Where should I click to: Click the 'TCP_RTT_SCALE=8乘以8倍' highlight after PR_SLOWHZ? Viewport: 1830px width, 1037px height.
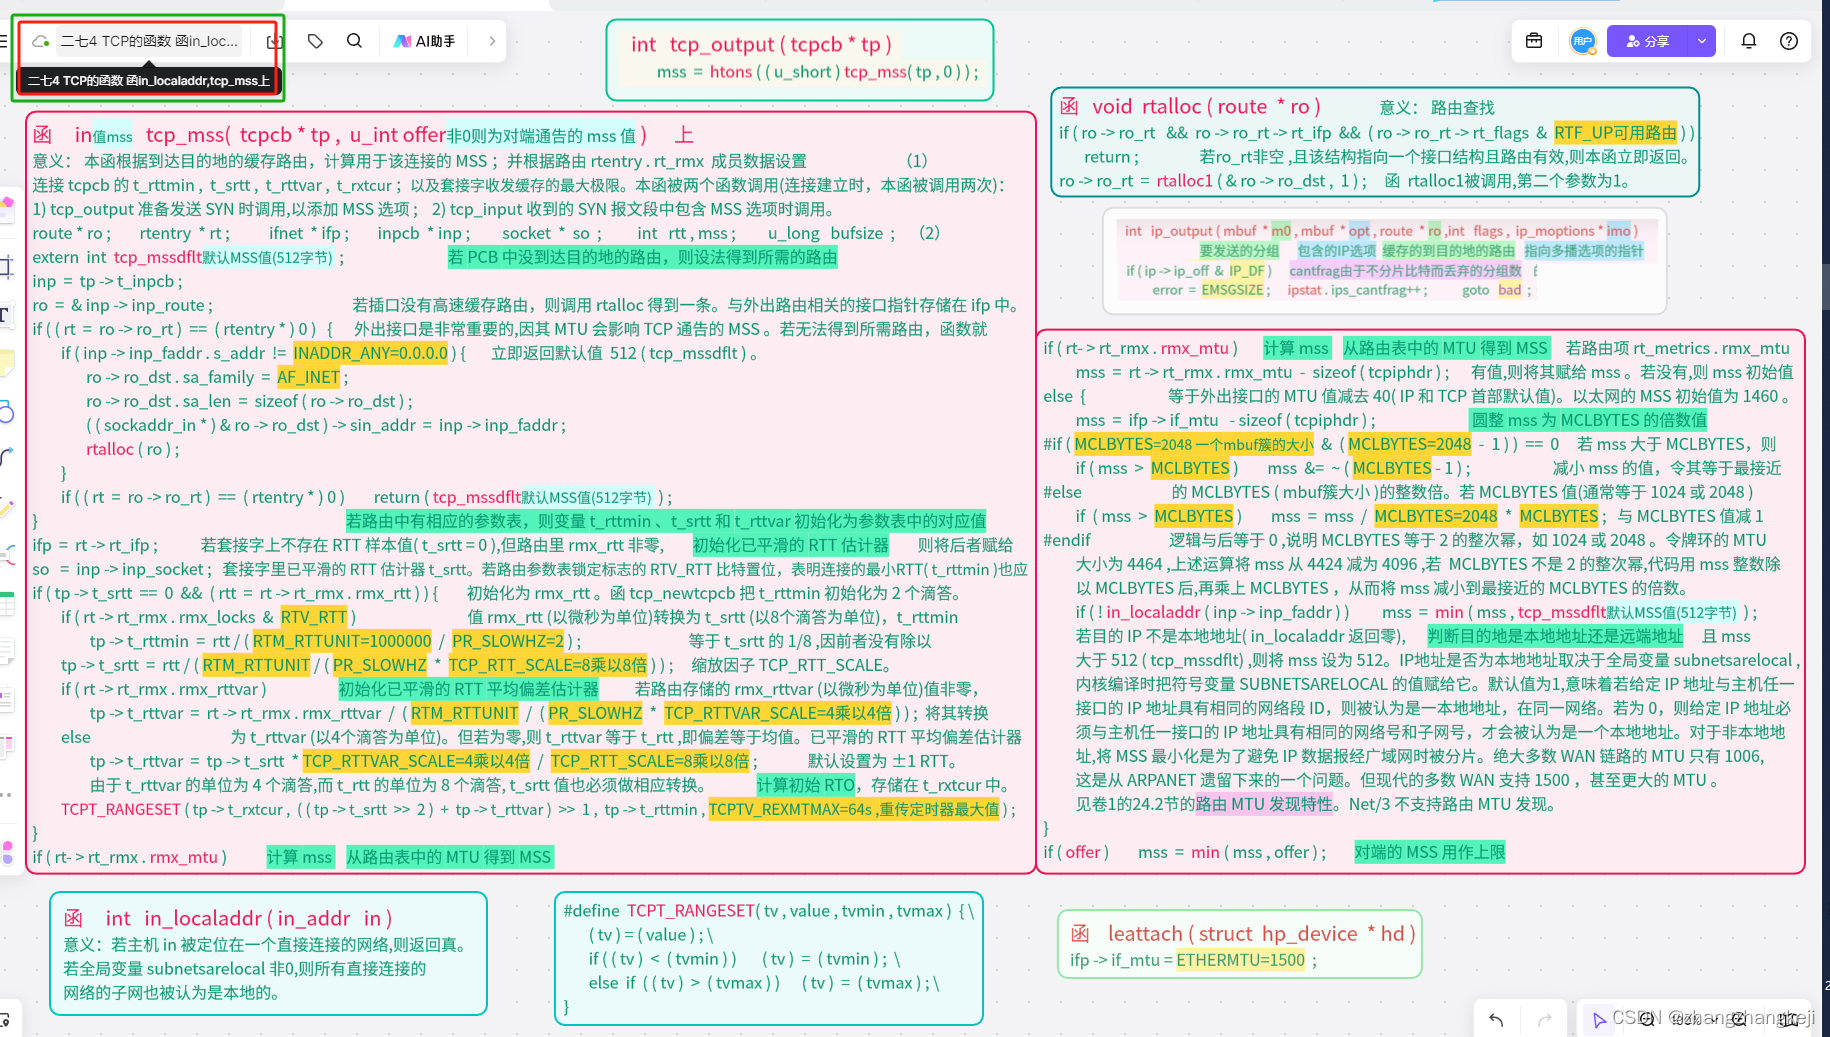coord(547,665)
